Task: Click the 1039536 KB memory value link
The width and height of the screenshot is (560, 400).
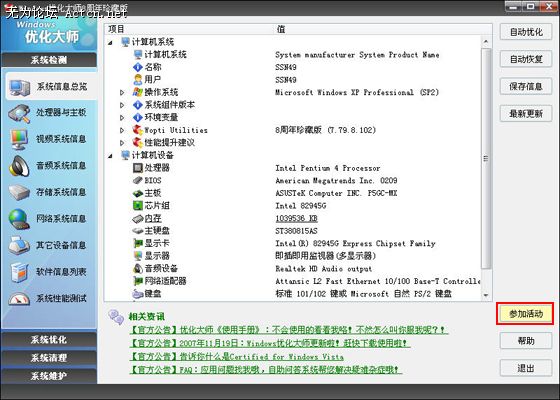Action: (x=296, y=218)
